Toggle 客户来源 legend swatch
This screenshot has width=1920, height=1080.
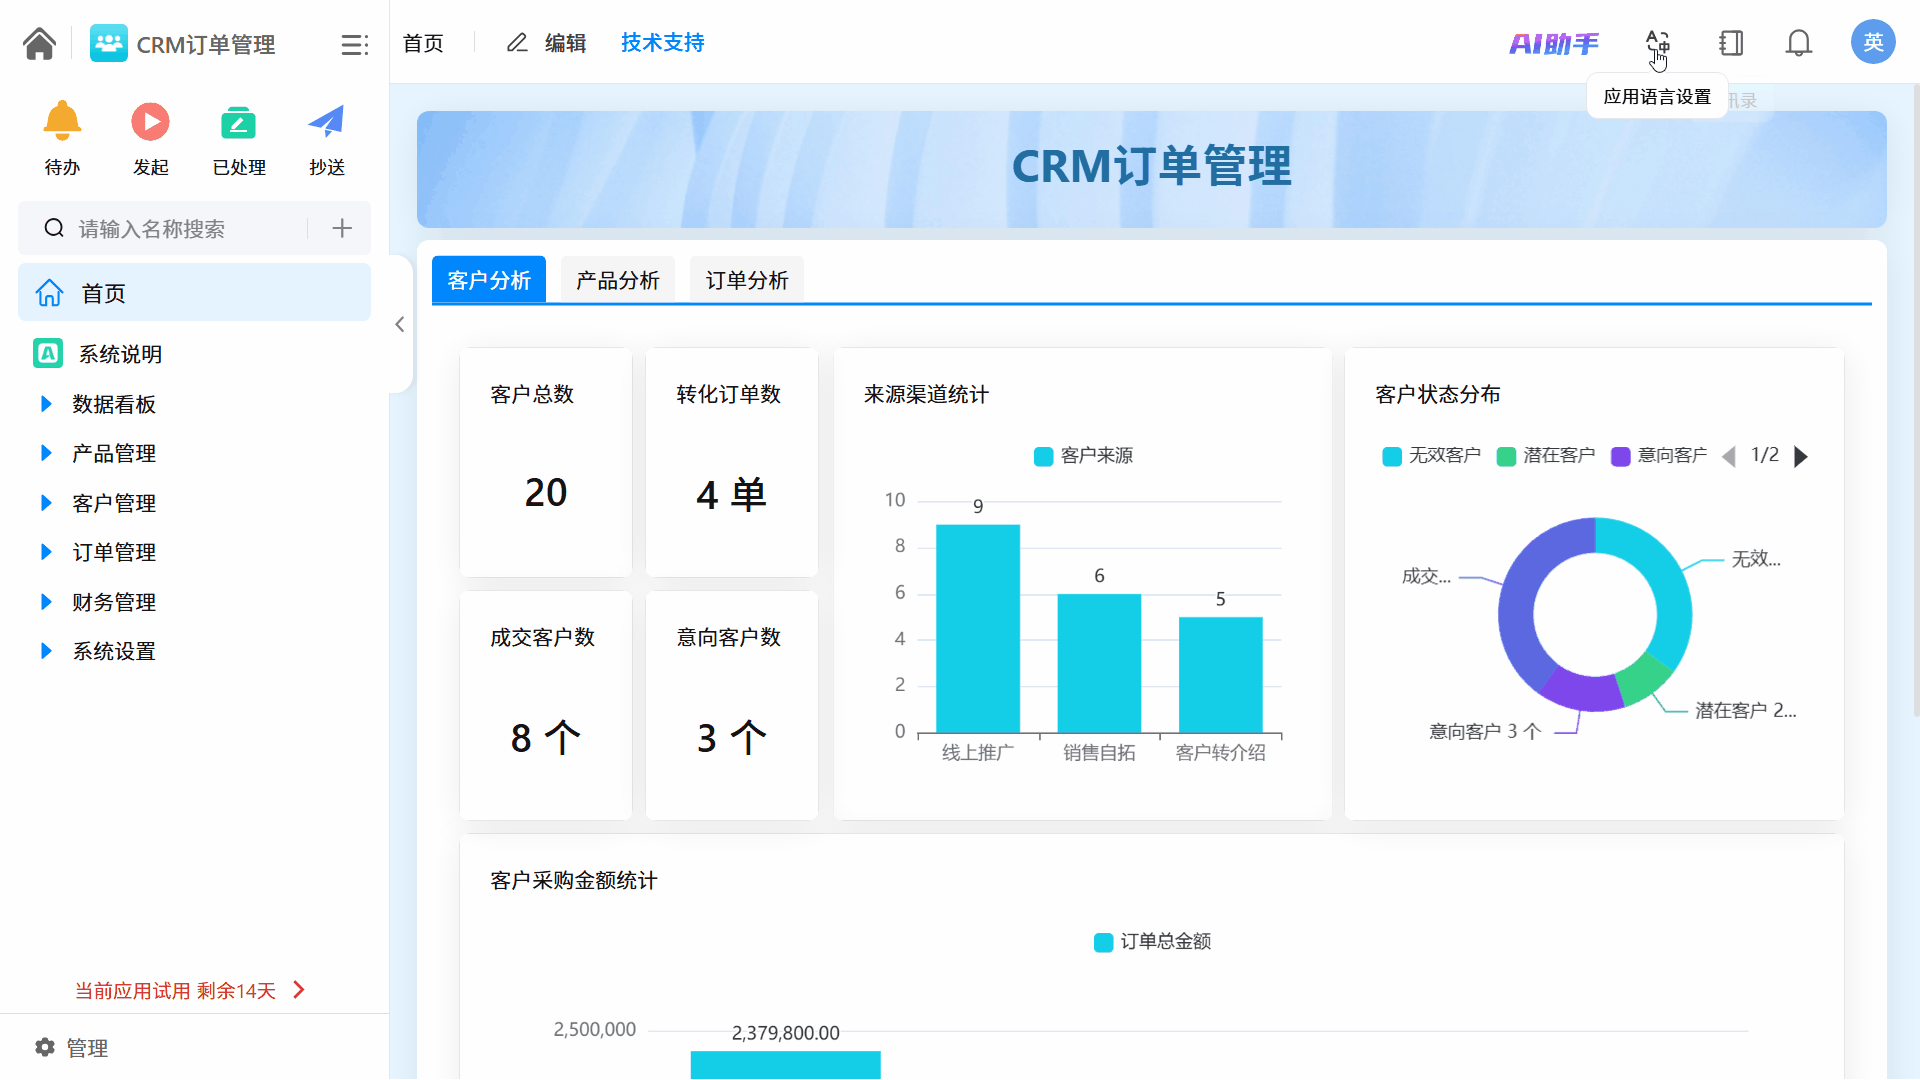pyautogui.click(x=1043, y=456)
